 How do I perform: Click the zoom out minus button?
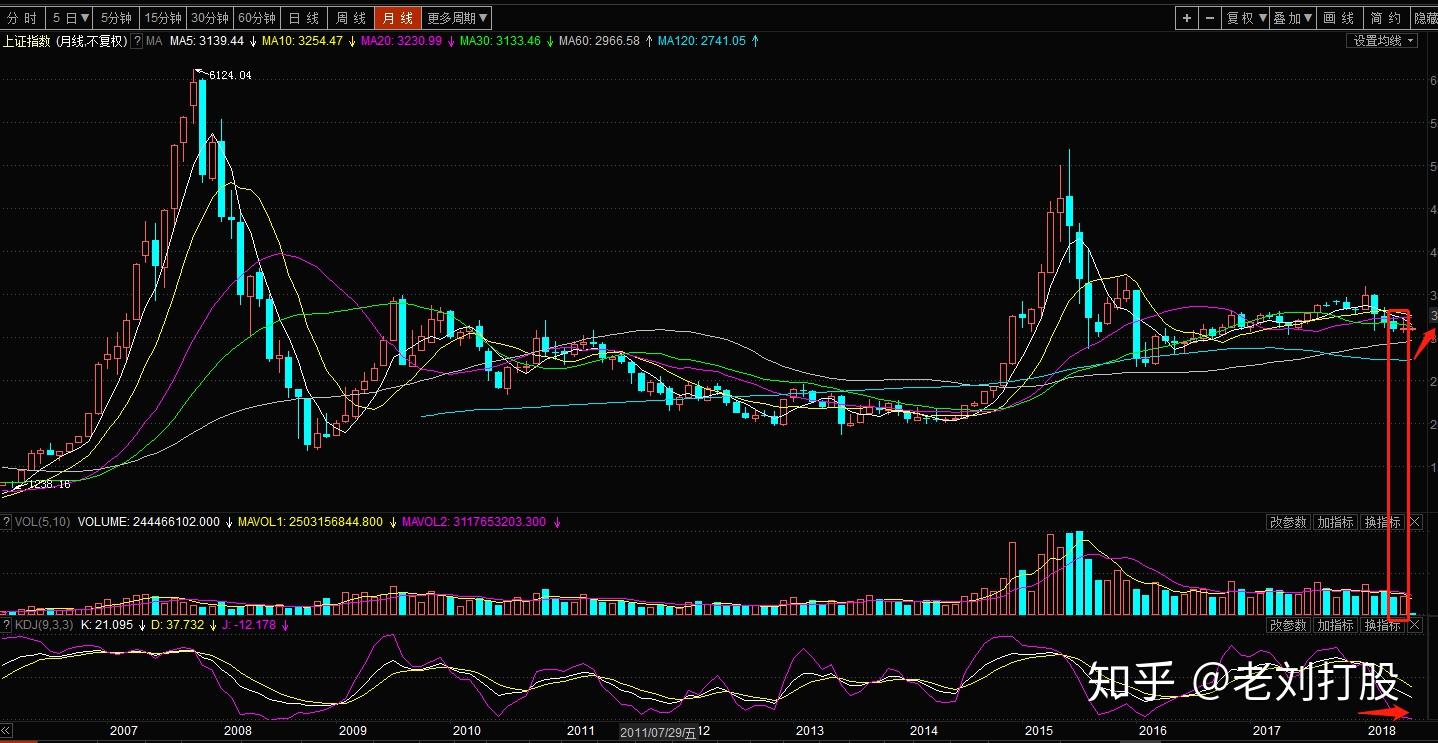click(x=1210, y=18)
